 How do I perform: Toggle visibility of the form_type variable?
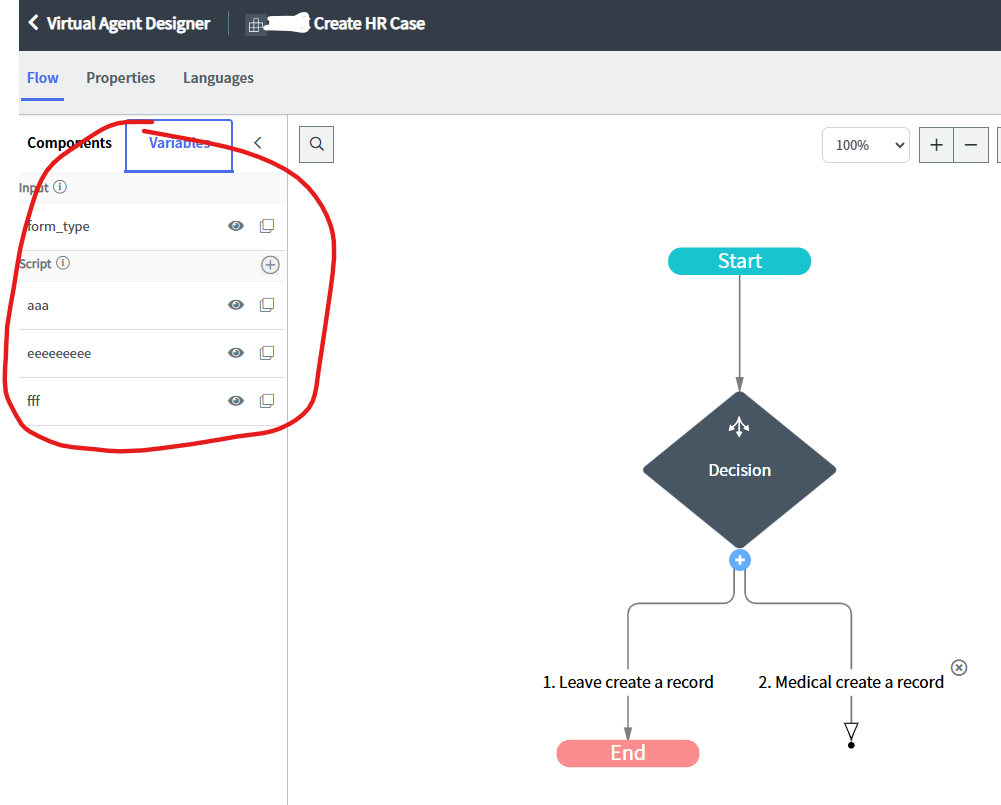pos(235,225)
